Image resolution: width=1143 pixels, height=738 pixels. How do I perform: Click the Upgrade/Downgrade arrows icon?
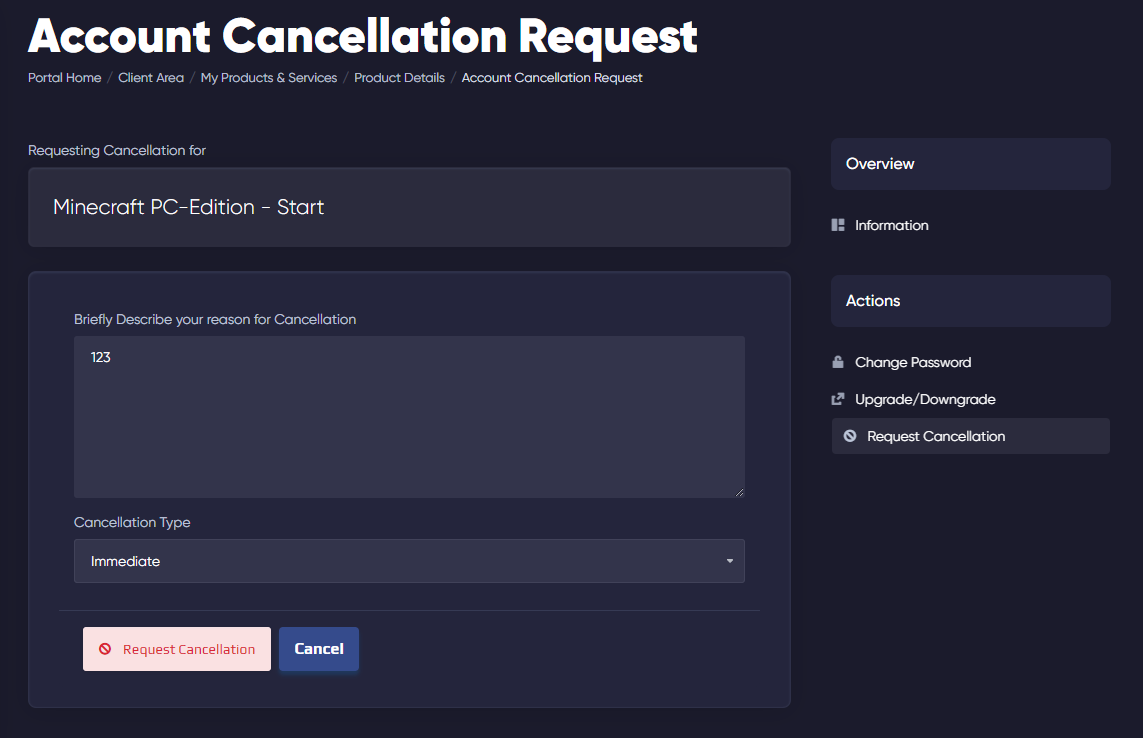click(x=837, y=398)
